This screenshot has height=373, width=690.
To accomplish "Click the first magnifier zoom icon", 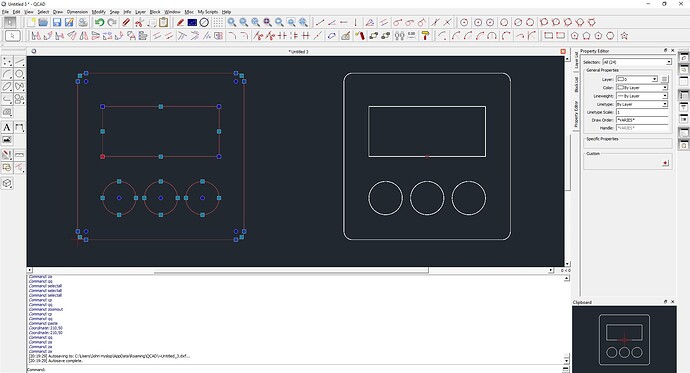I will 231,22.
